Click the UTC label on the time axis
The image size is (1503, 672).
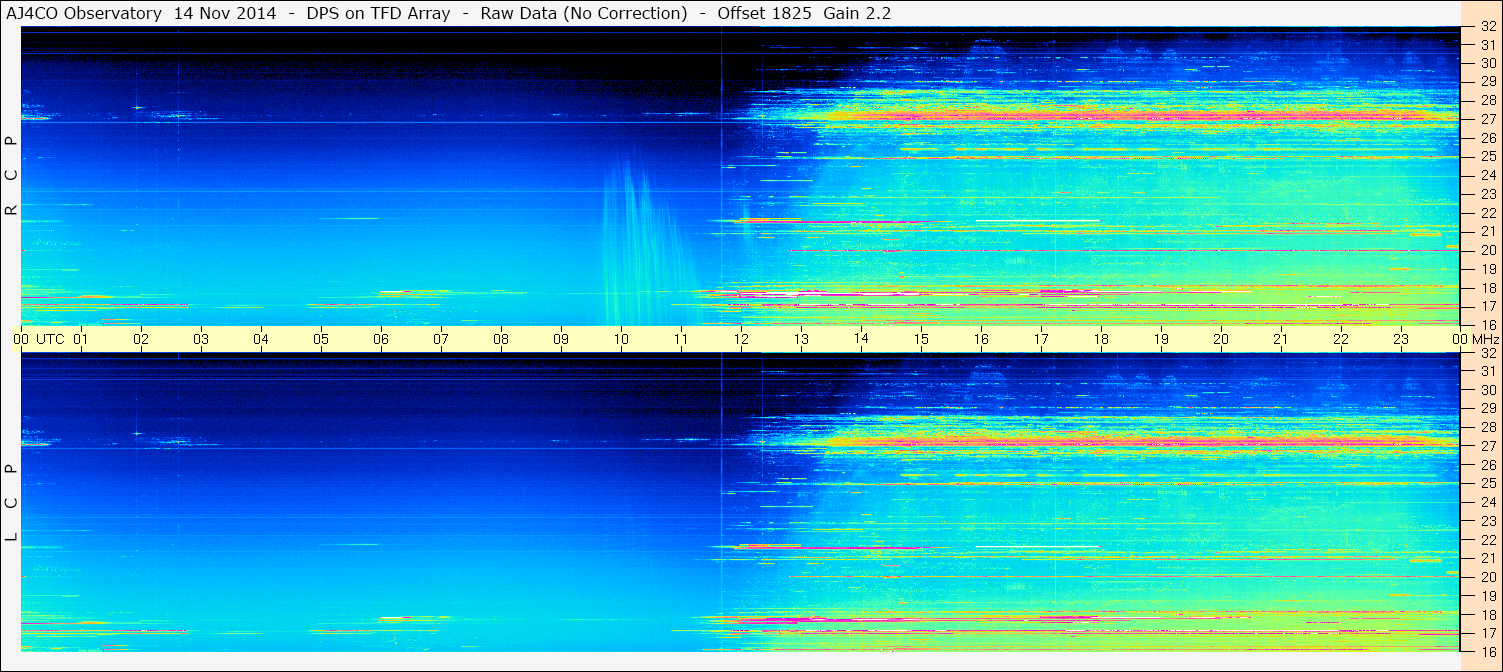coord(50,339)
